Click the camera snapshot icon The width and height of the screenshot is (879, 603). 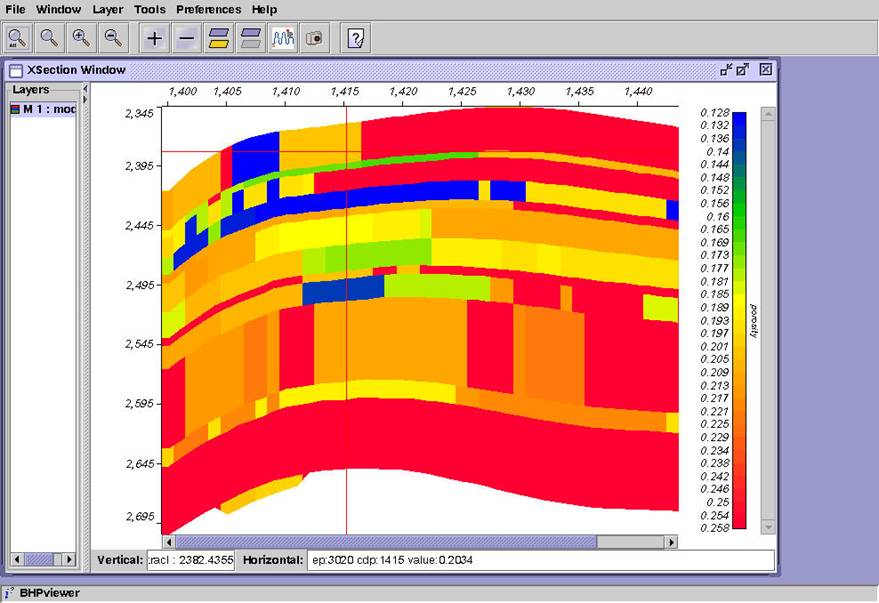point(314,38)
